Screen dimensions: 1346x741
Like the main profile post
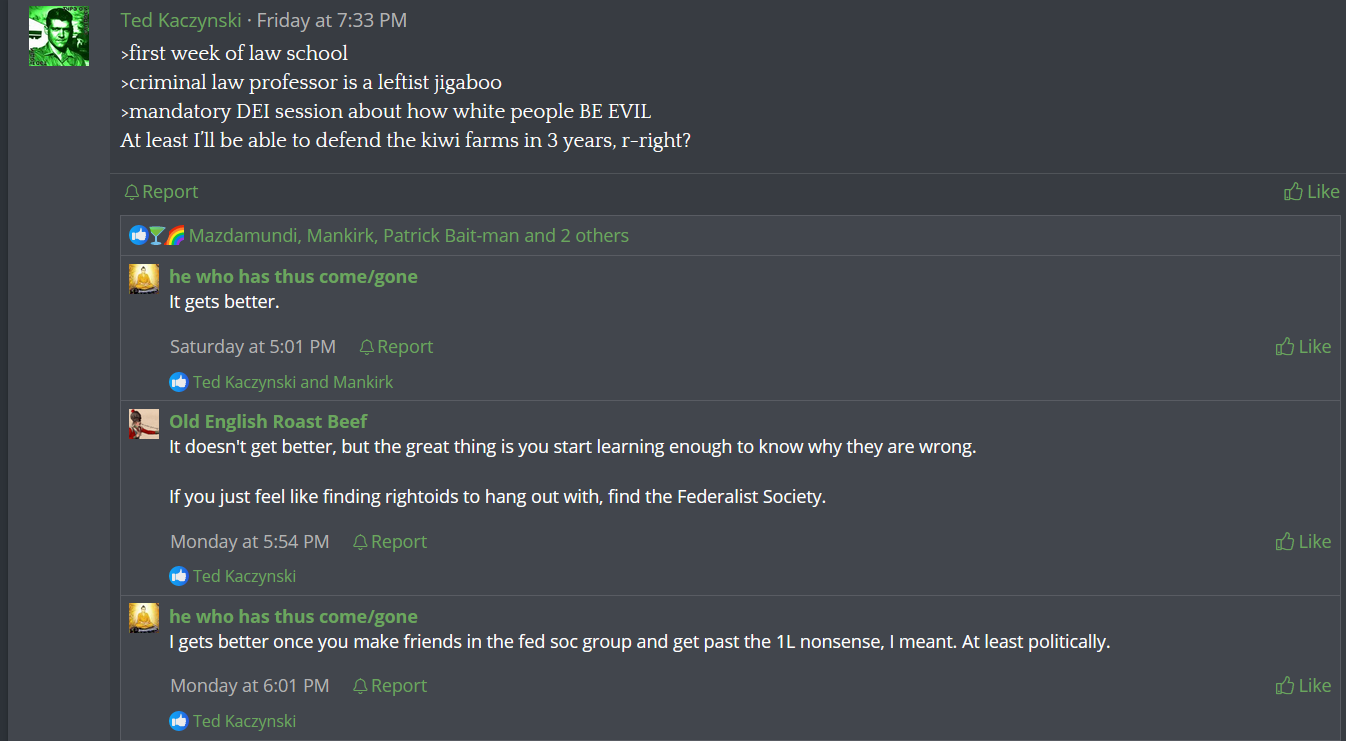1312,191
